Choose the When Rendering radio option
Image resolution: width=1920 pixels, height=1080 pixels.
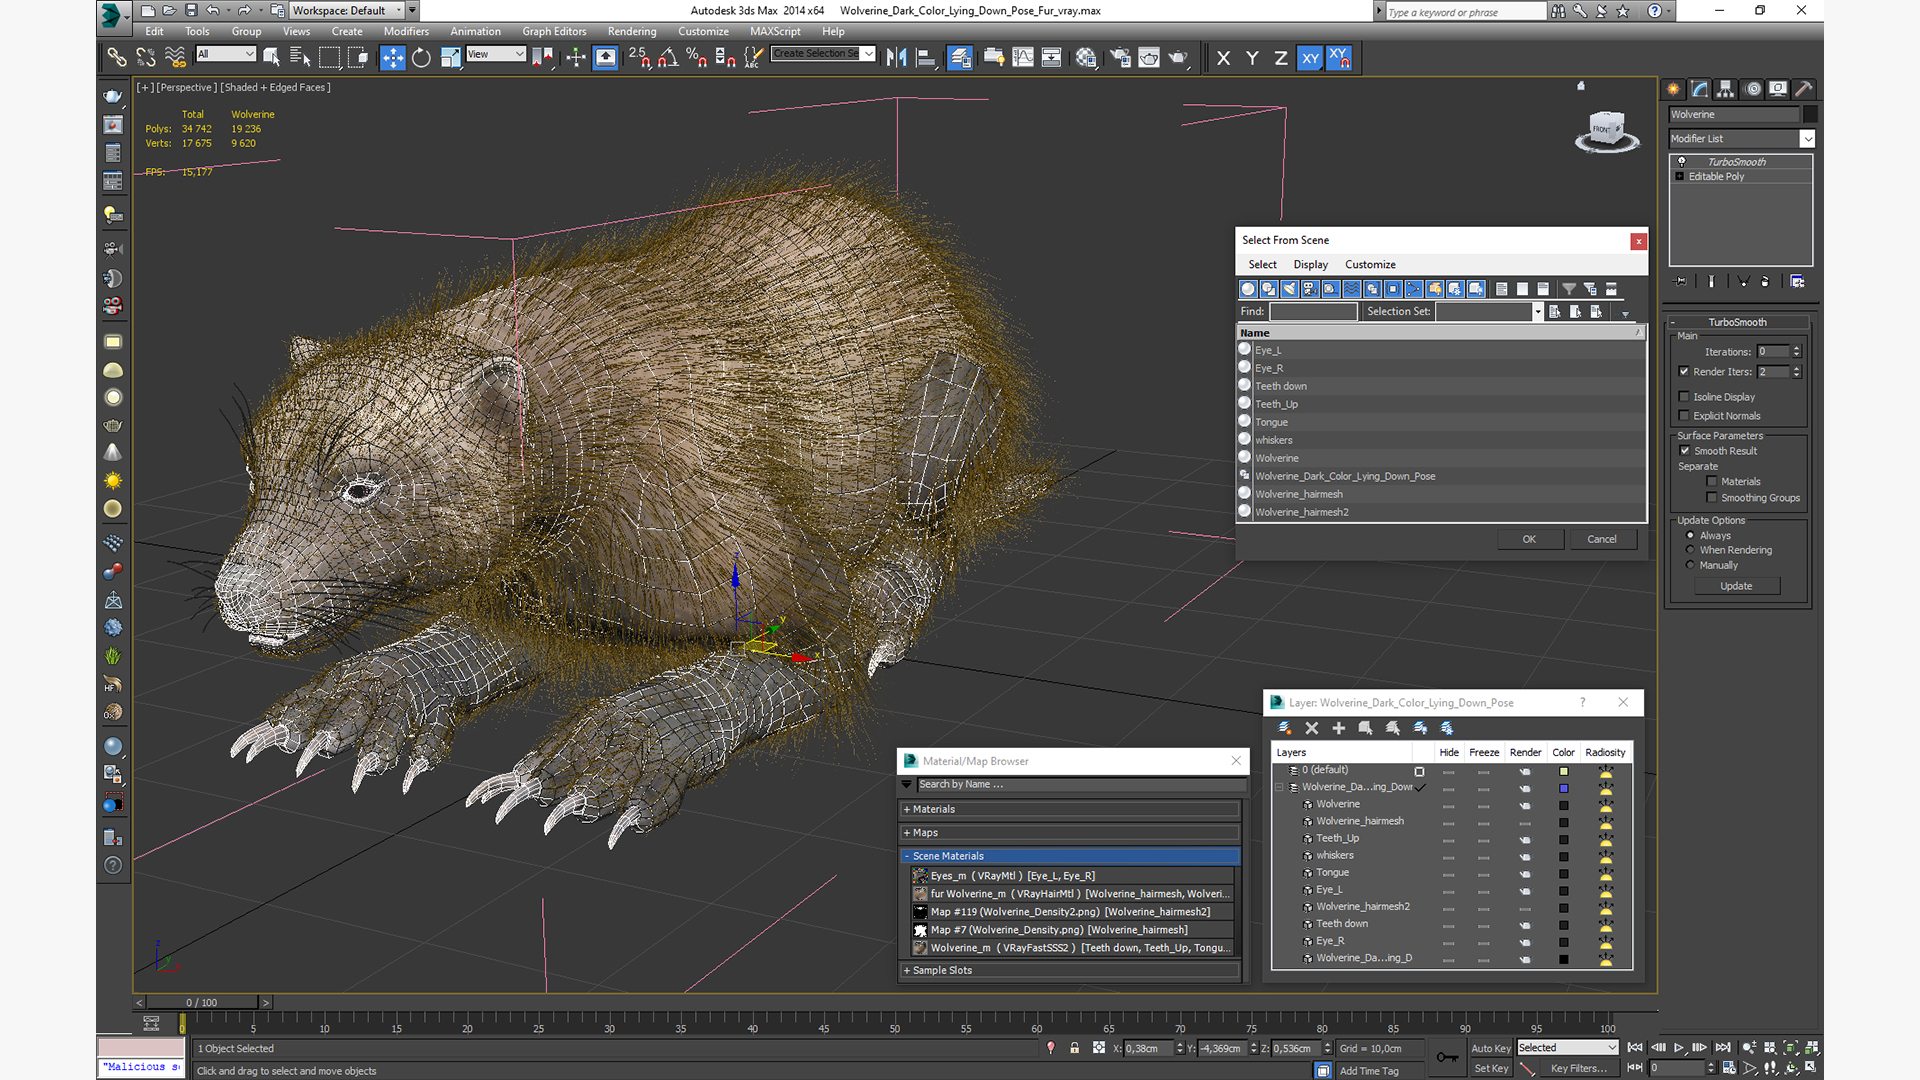tap(1690, 550)
